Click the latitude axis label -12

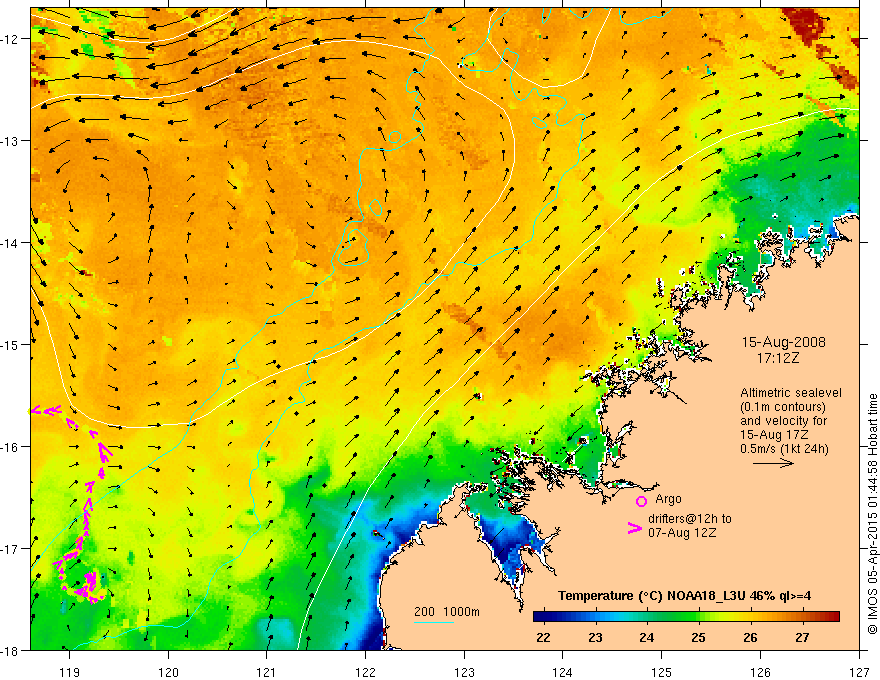click(x=9, y=39)
